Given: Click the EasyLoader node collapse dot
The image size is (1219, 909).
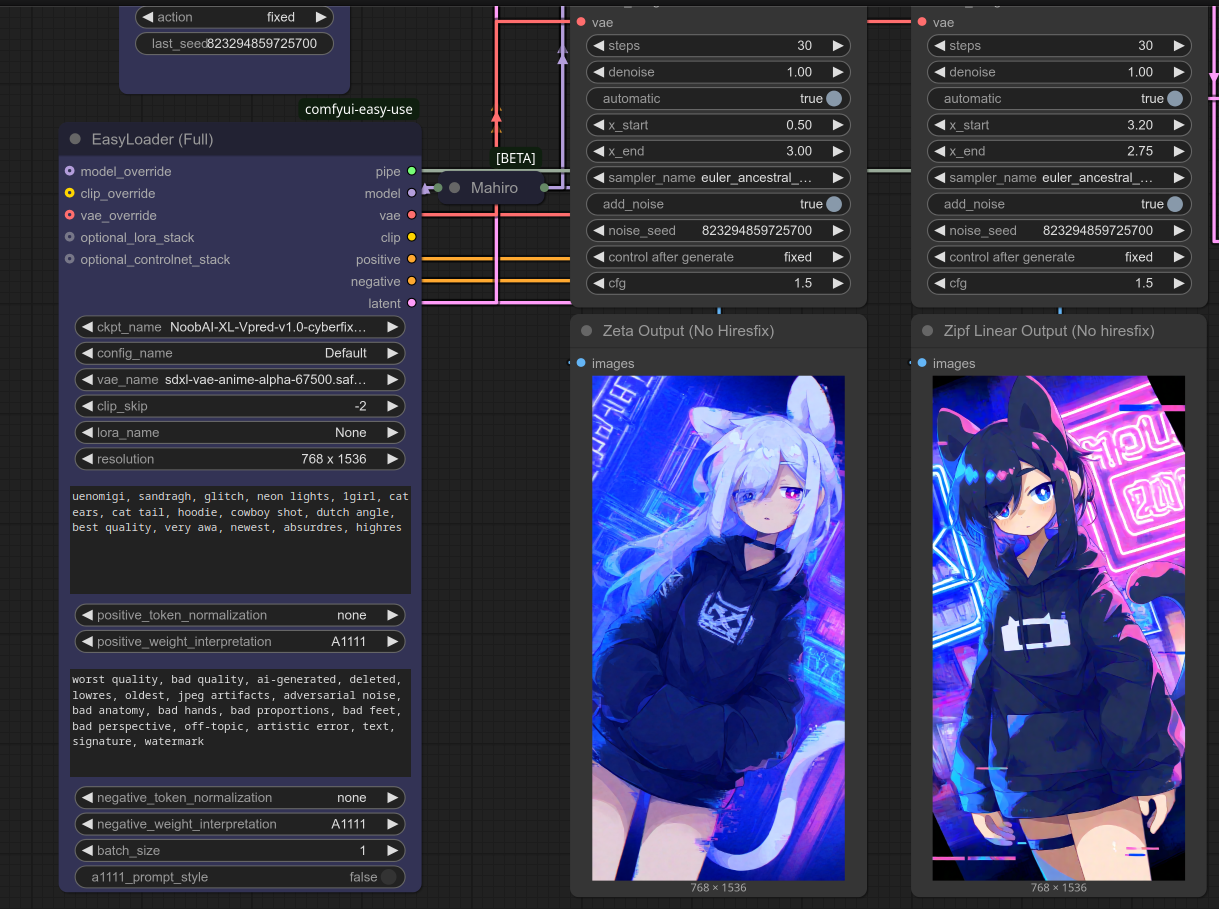Looking at the screenshot, I should [x=75, y=139].
